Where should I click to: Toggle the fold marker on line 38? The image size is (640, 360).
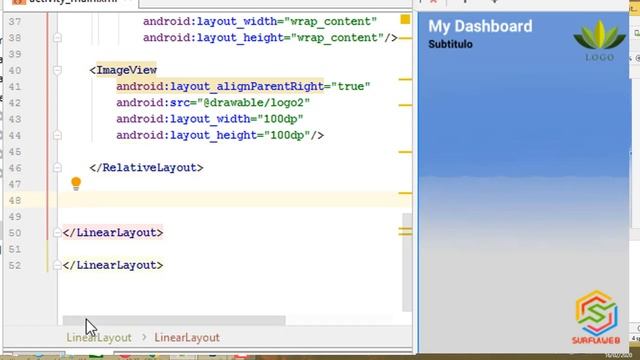coord(57,38)
